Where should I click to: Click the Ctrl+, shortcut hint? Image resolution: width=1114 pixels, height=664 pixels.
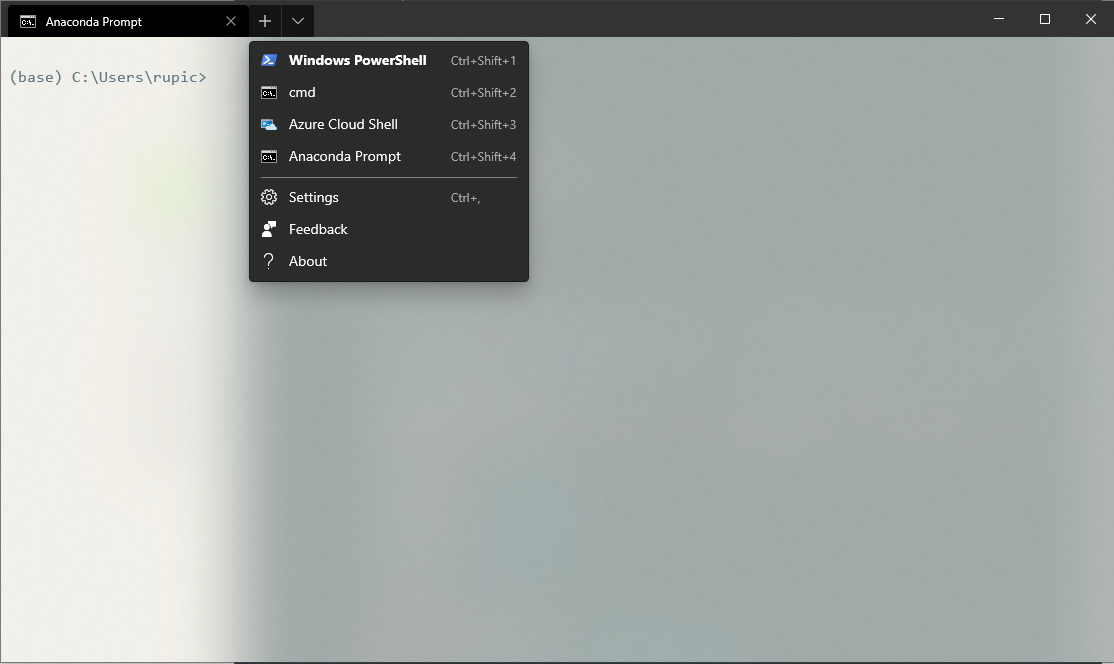[465, 198]
